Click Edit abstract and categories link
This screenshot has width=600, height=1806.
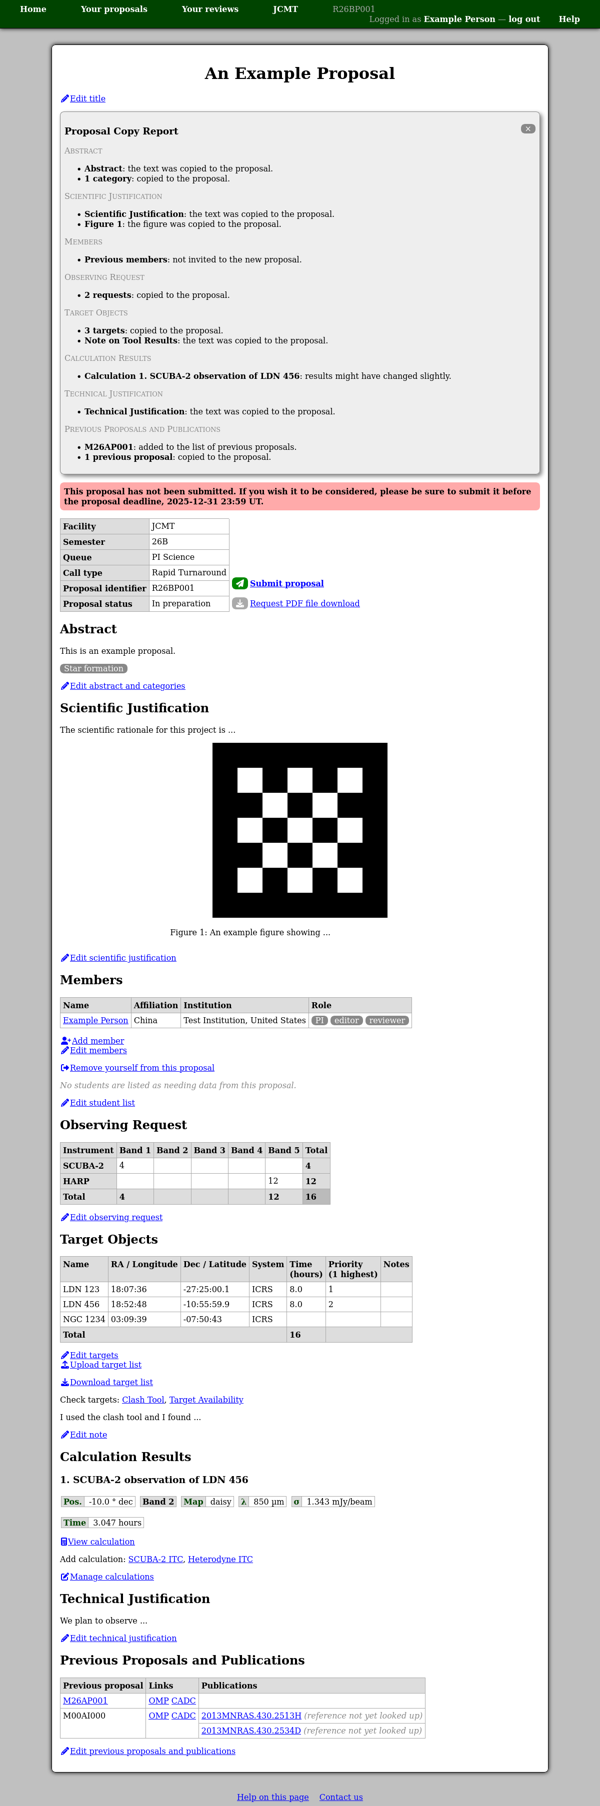[x=127, y=686]
